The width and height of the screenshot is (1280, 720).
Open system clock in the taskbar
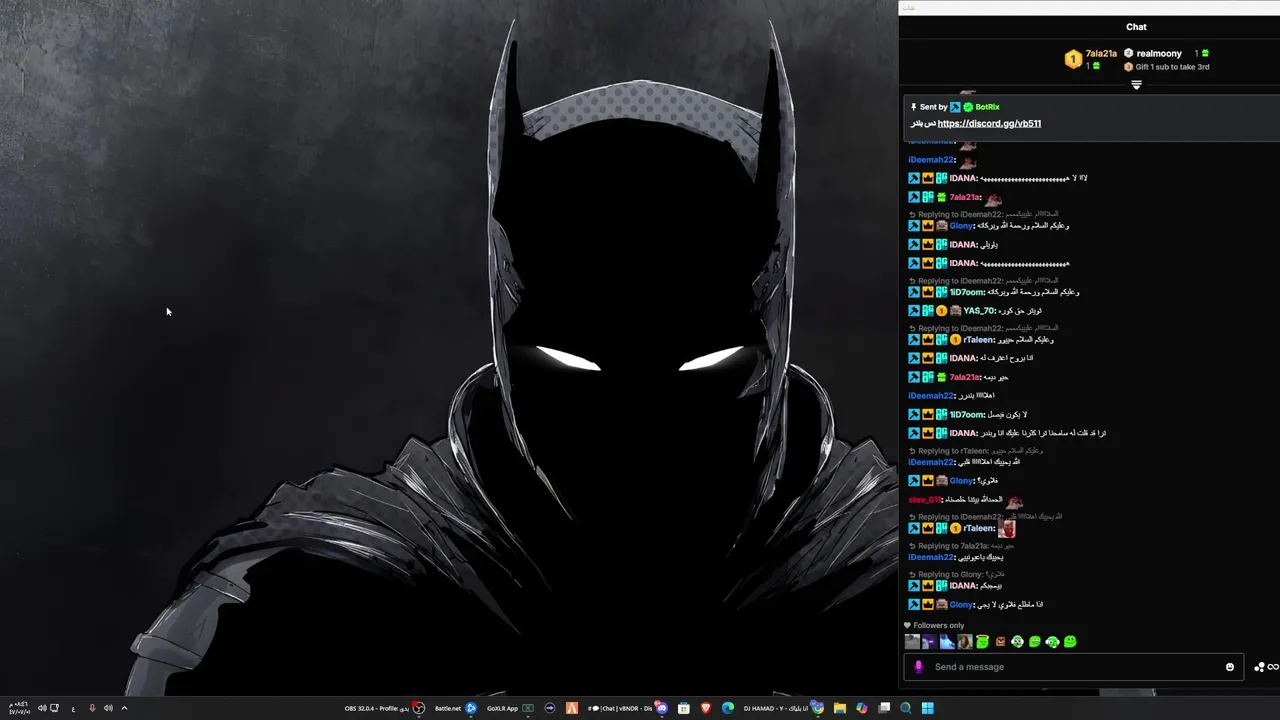point(19,708)
